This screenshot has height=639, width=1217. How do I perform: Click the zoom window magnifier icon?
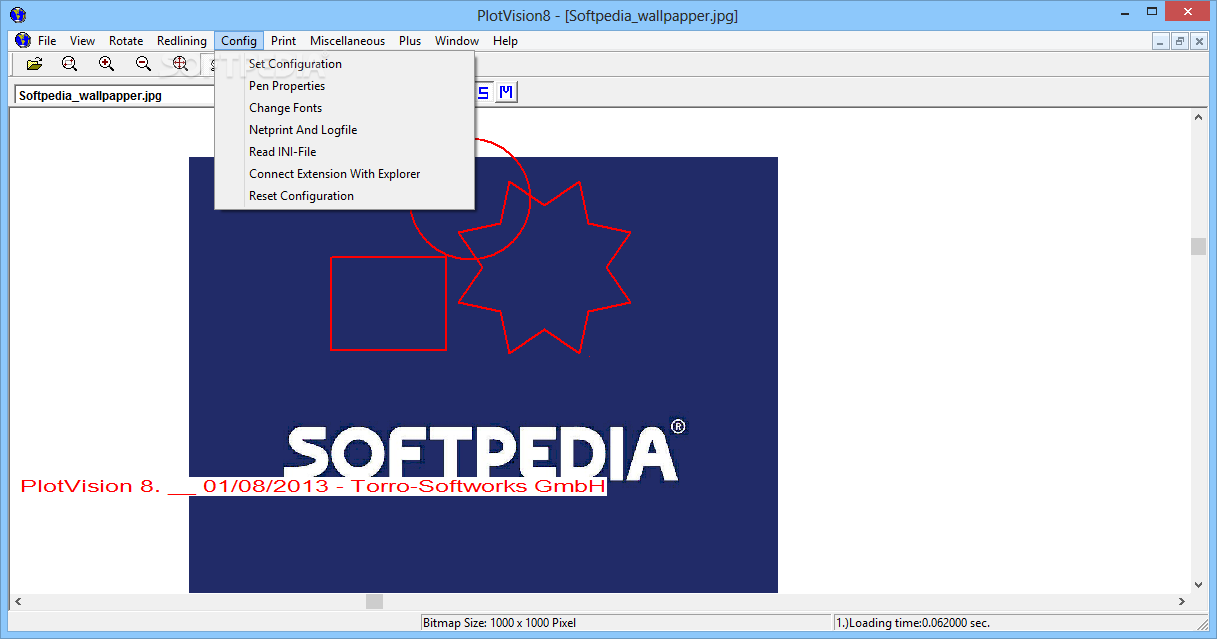(69, 64)
